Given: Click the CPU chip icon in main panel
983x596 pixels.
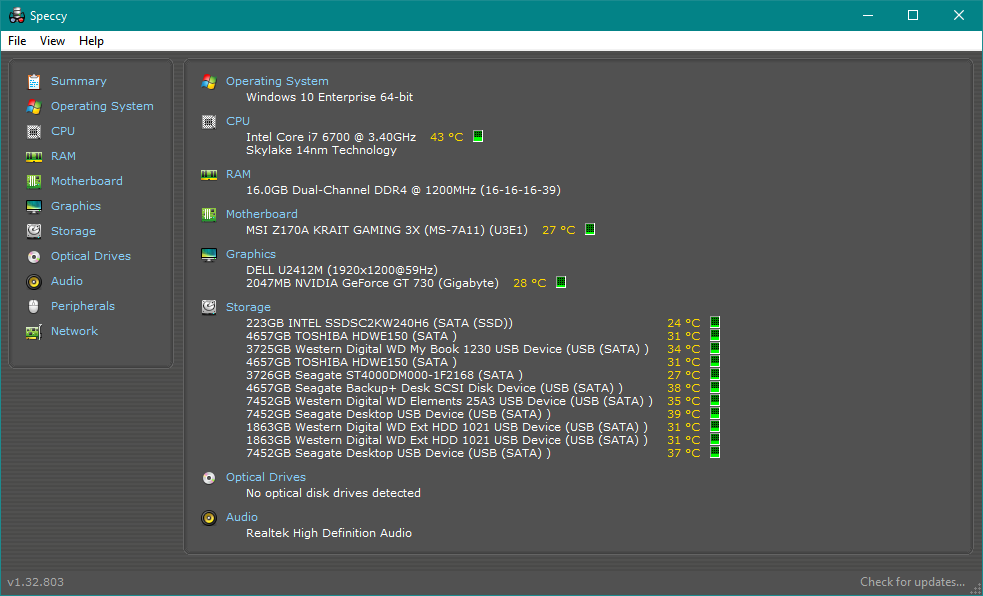Looking at the screenshot, I should pos(209,122).
